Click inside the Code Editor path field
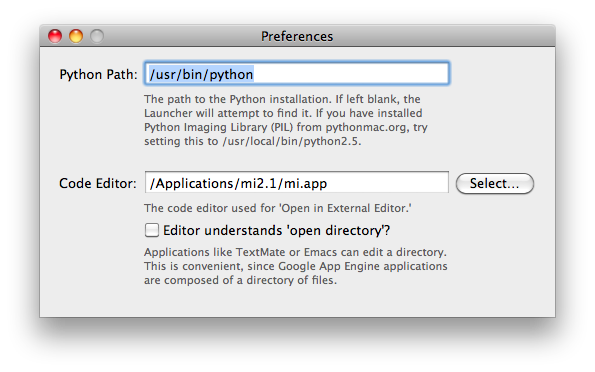 tap(297, 183)
